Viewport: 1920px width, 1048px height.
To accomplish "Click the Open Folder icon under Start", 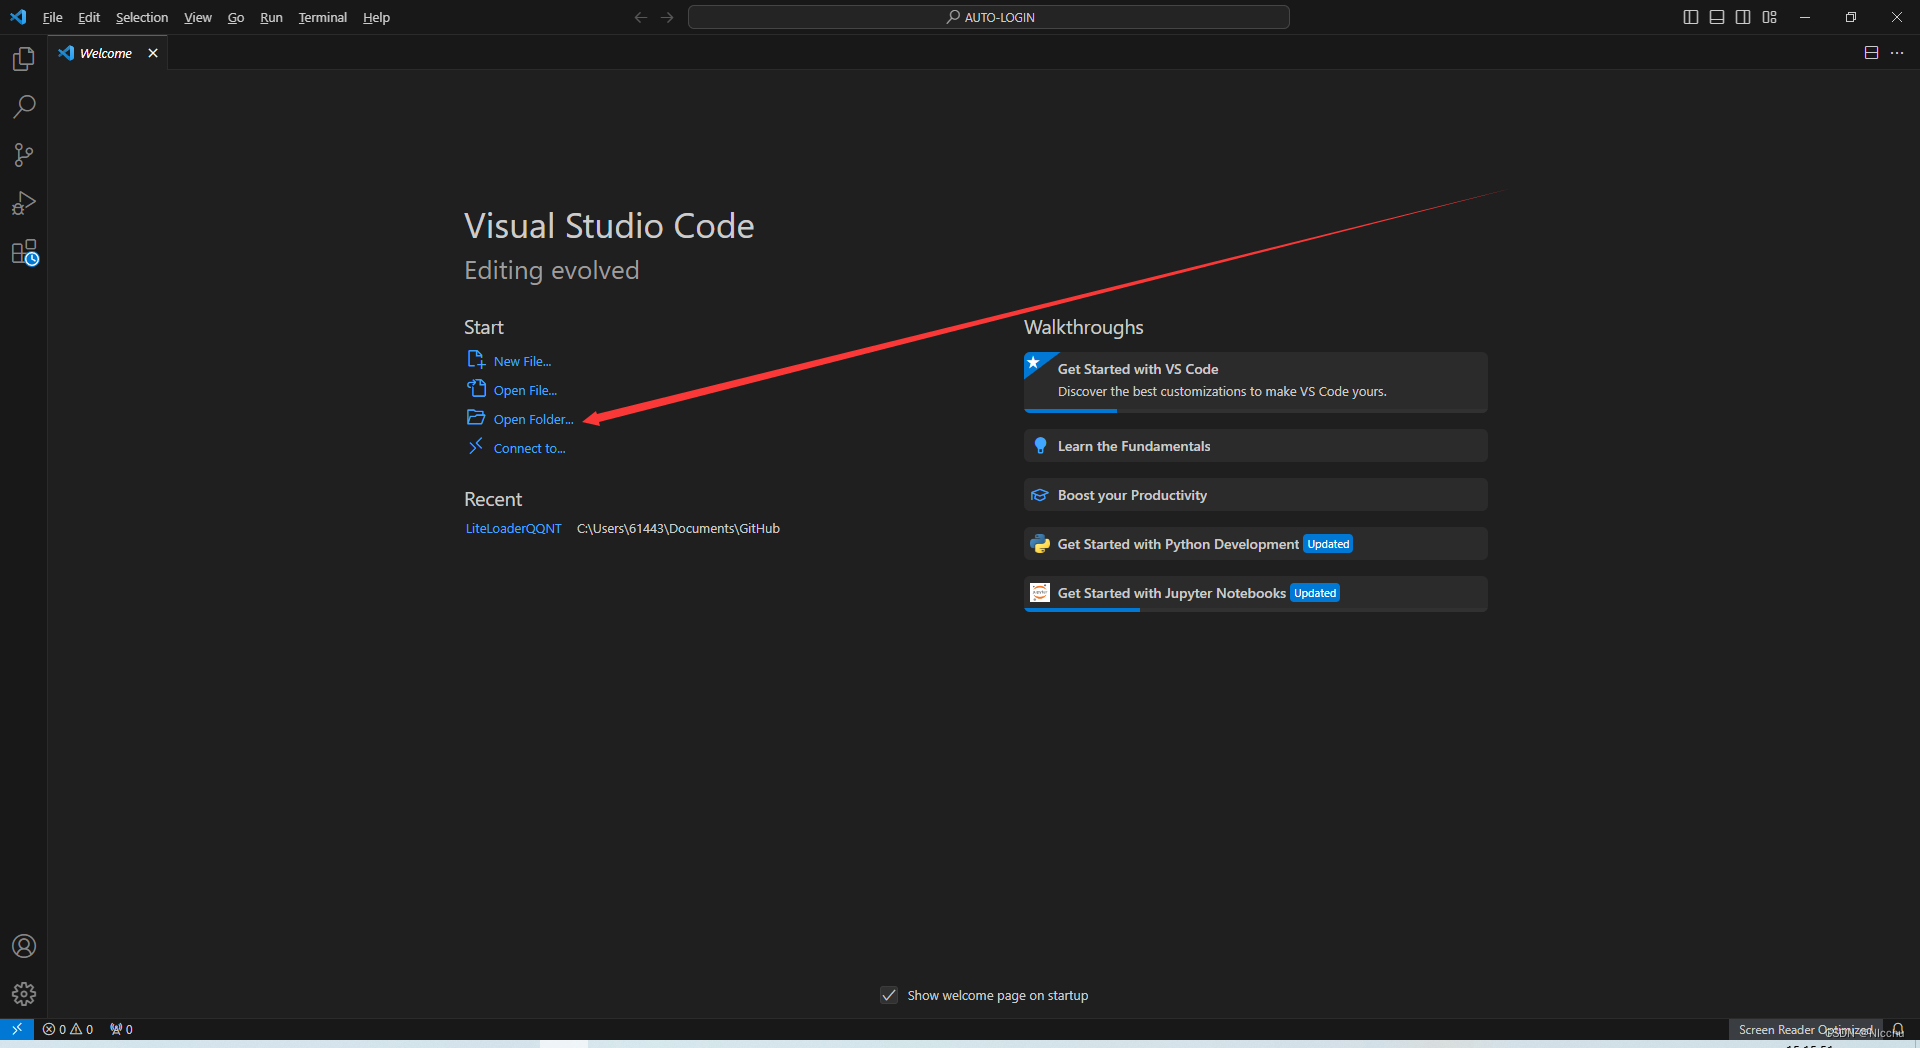I will [x=476, y=418].
